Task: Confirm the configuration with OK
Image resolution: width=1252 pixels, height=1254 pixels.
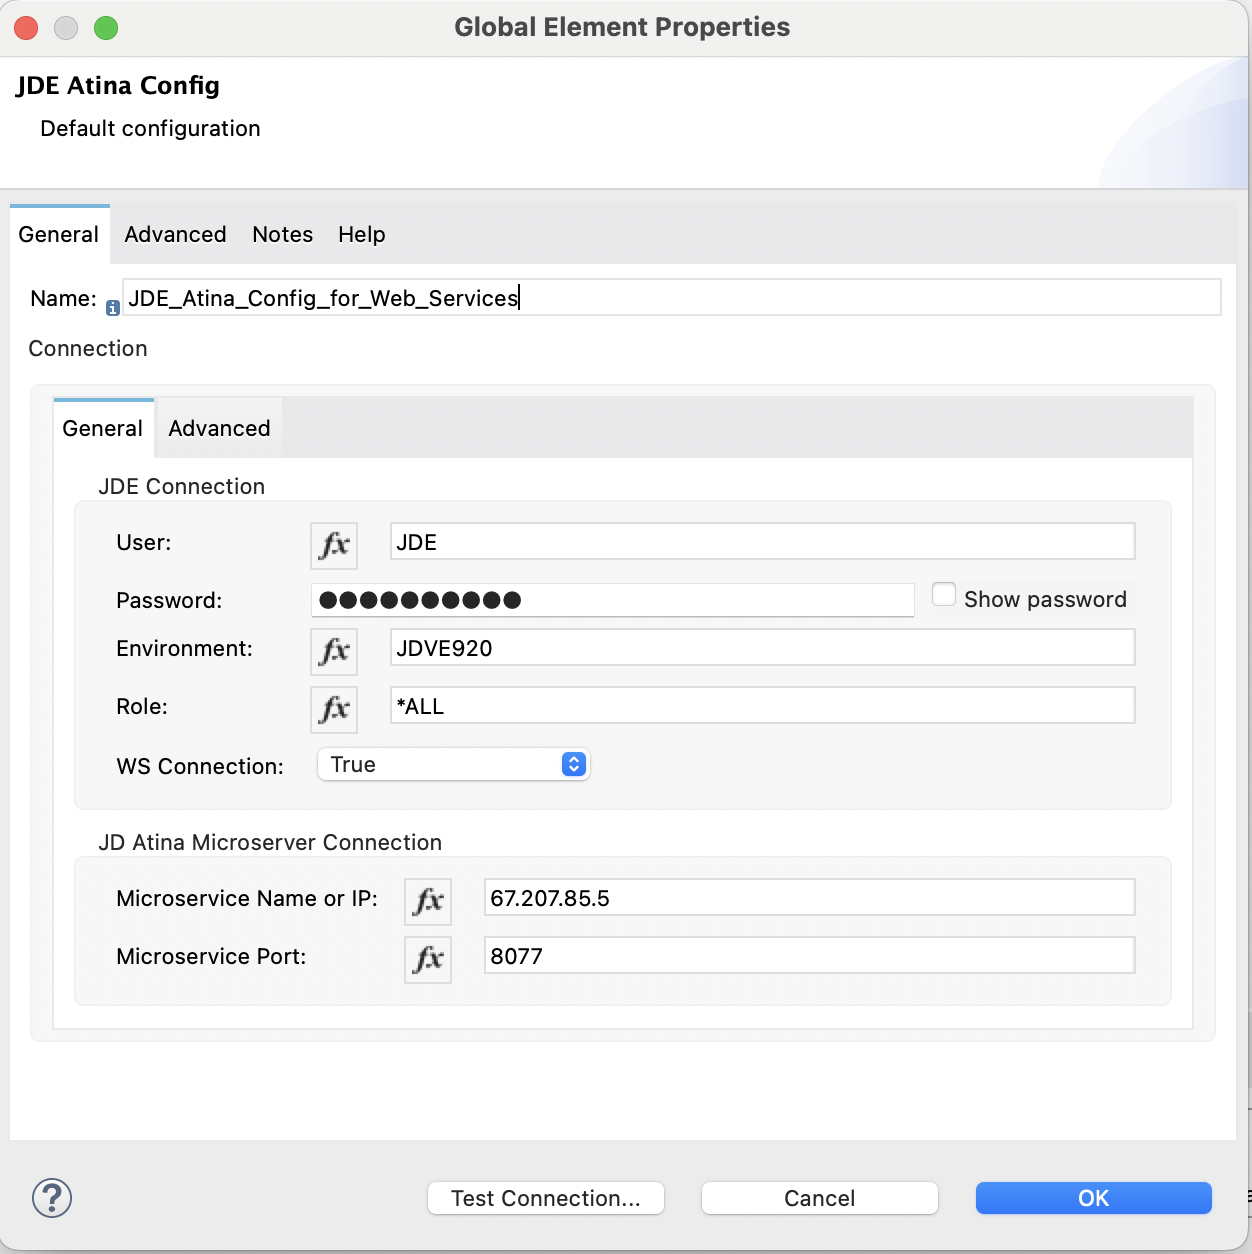Action: click(1093, 1198)
